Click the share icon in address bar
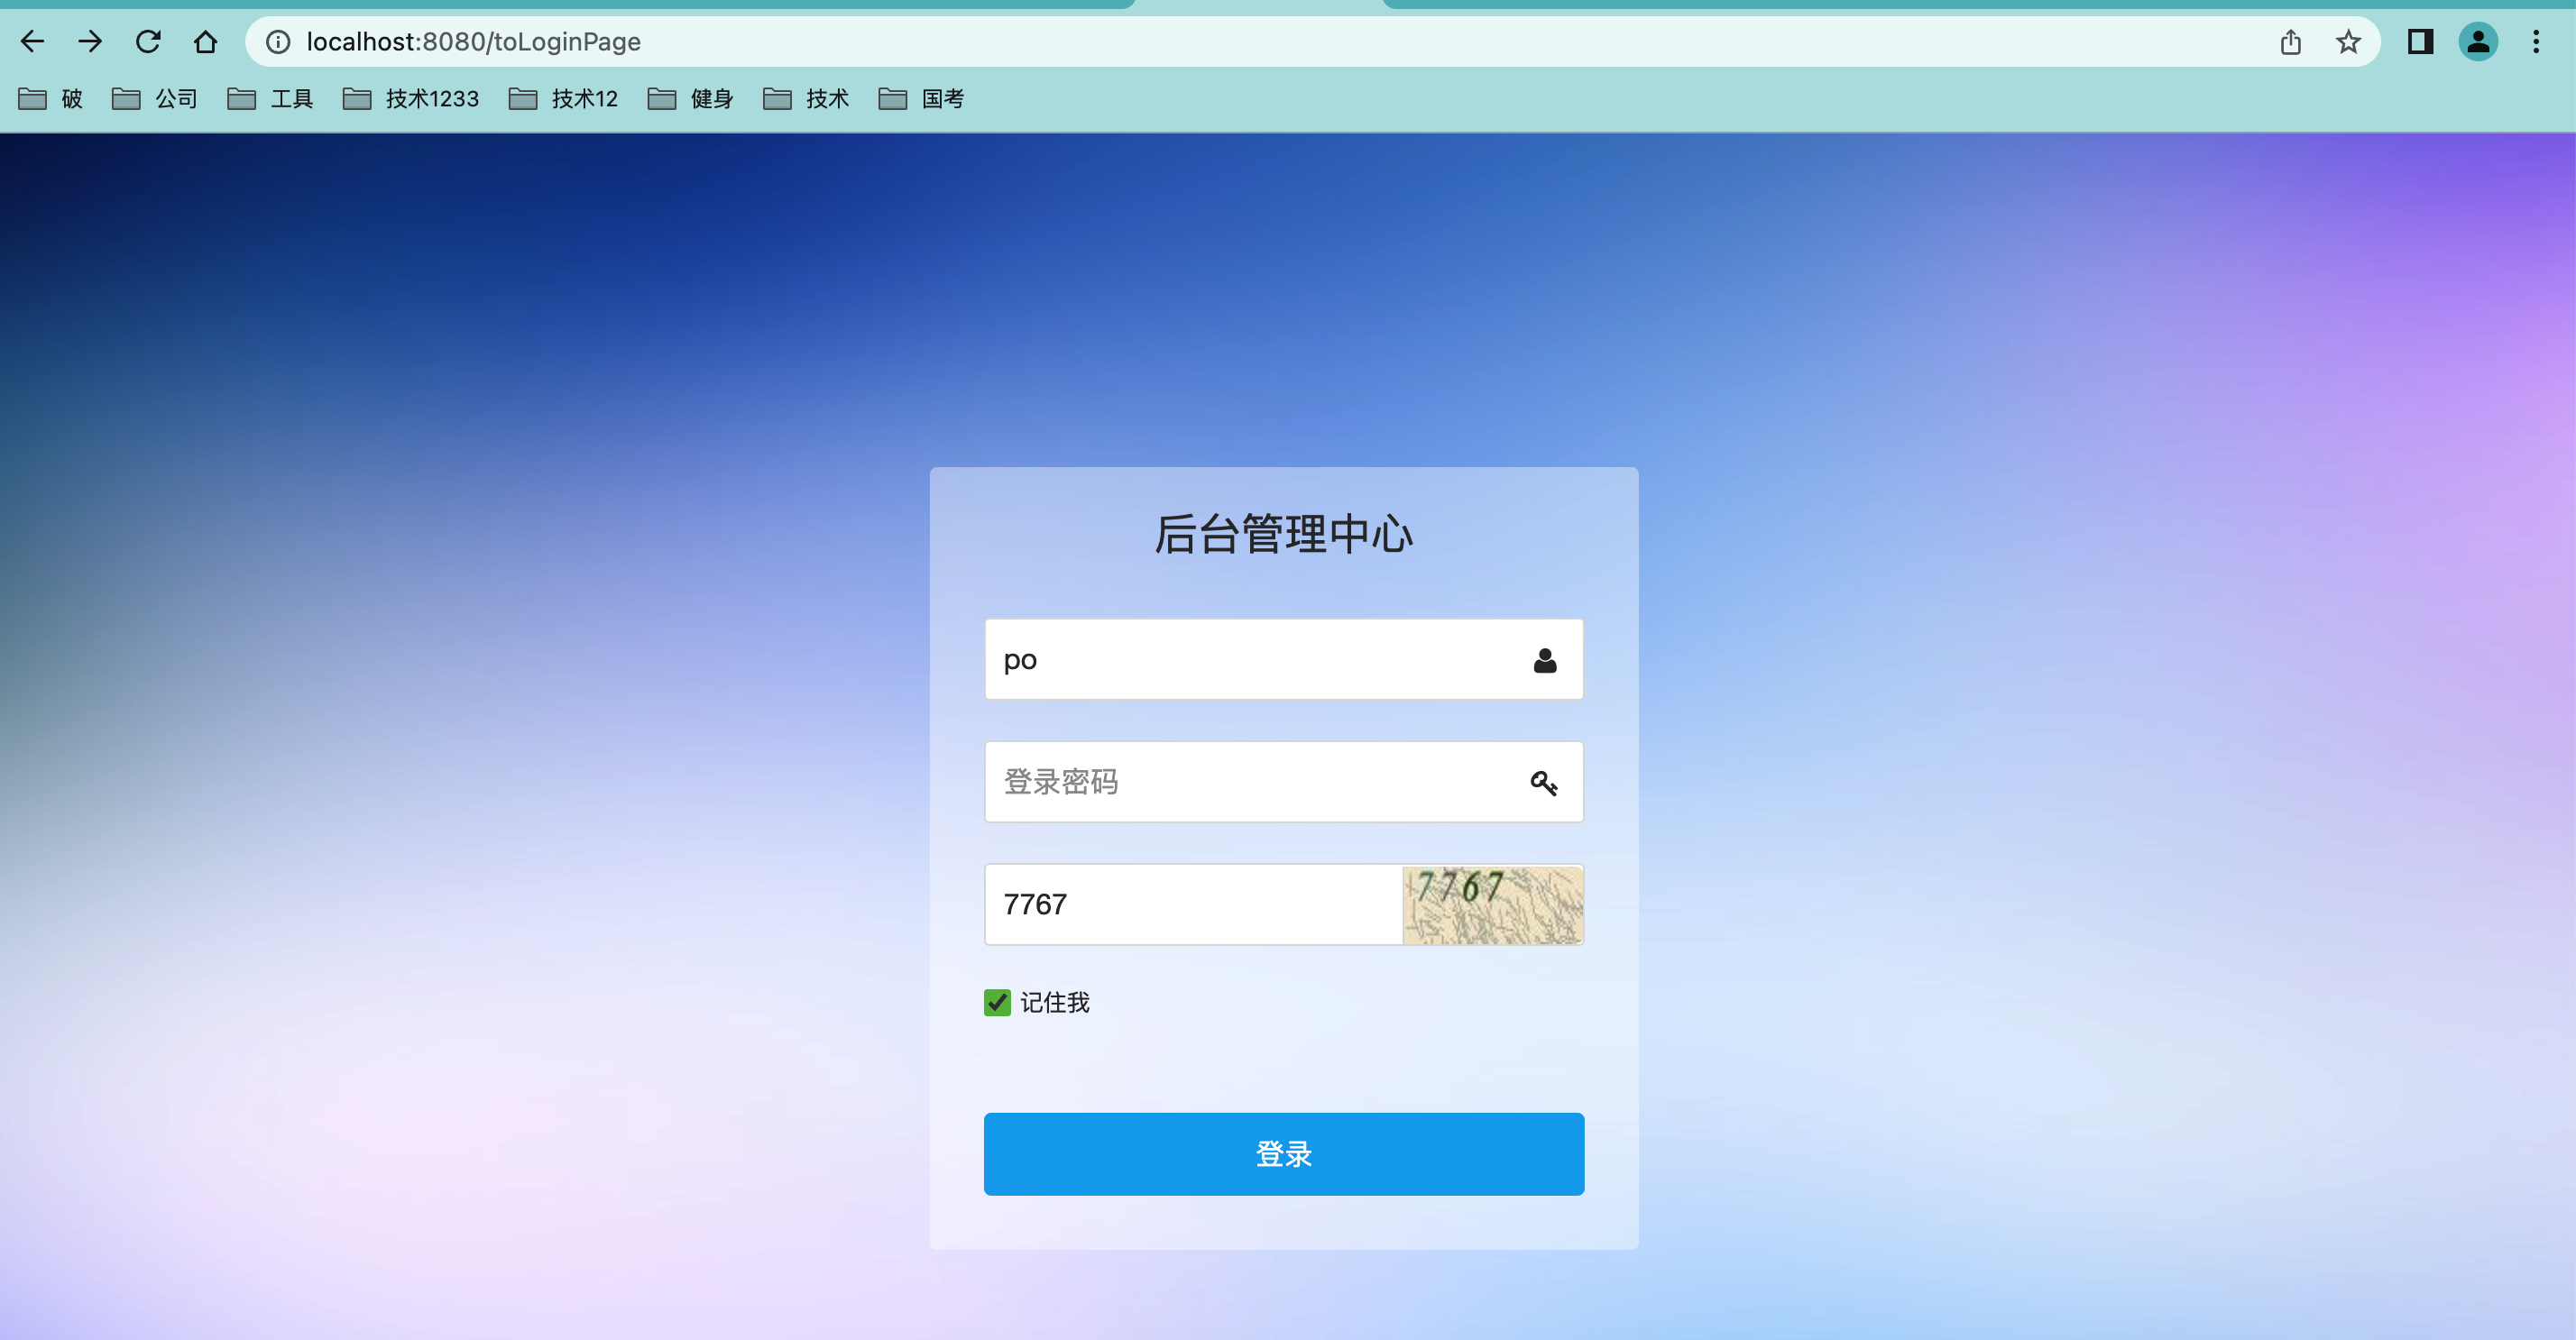Screen dimensions: 2576x1340 click(2290, 41)
